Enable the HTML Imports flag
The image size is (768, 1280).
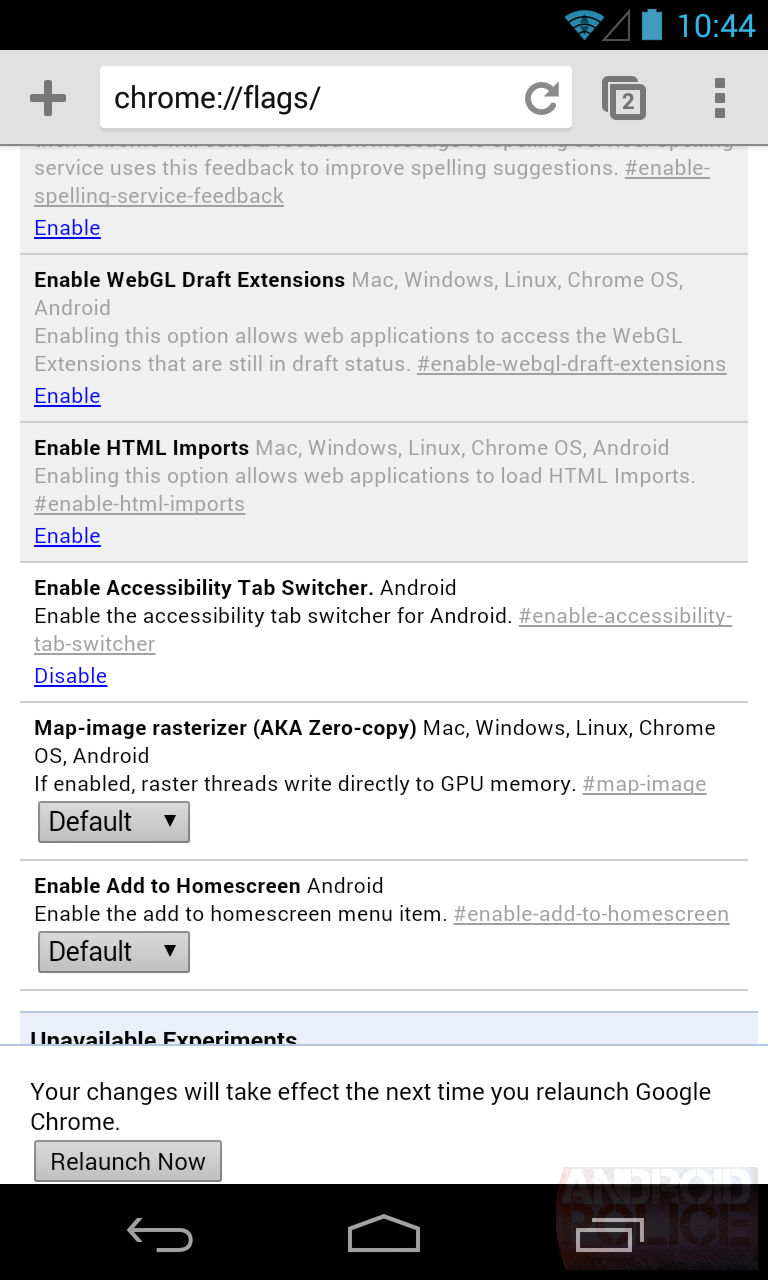click(x=67, y=536)
